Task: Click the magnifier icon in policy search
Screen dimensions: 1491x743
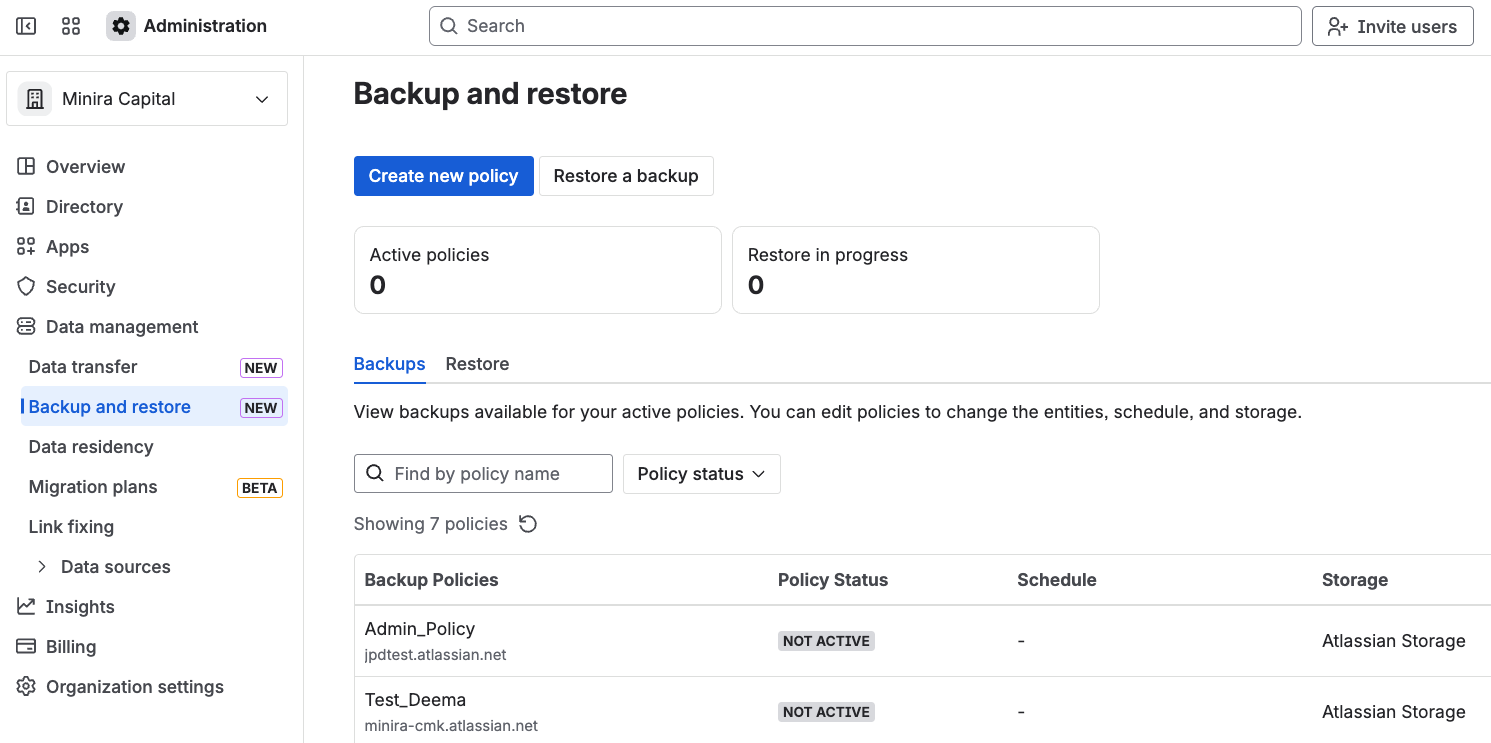Action: click(375, 473)
